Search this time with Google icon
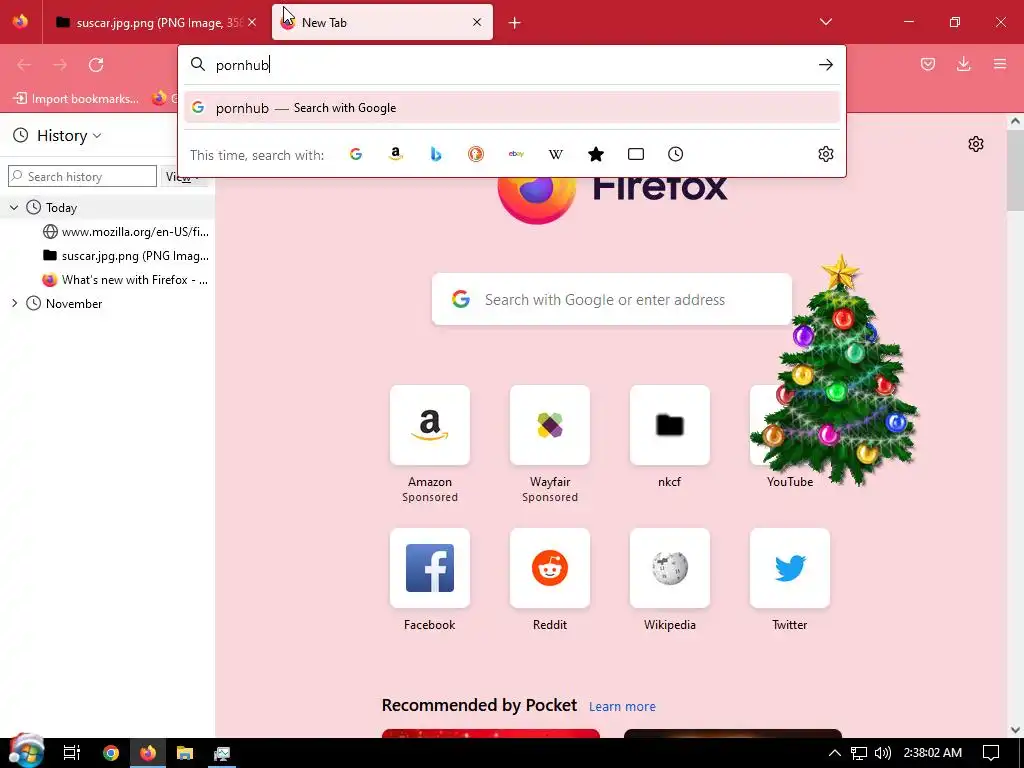1024x768 pixels. (x=356, y=154)
